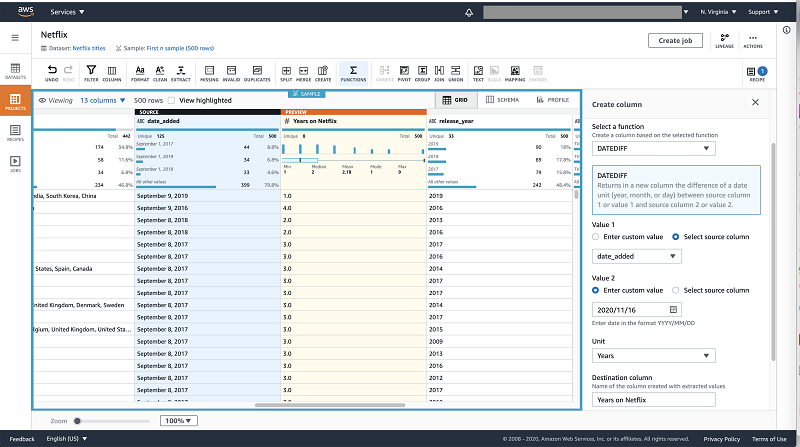Switch to the Grid view tab
800x447 pixels.
[x=455, y=100]
